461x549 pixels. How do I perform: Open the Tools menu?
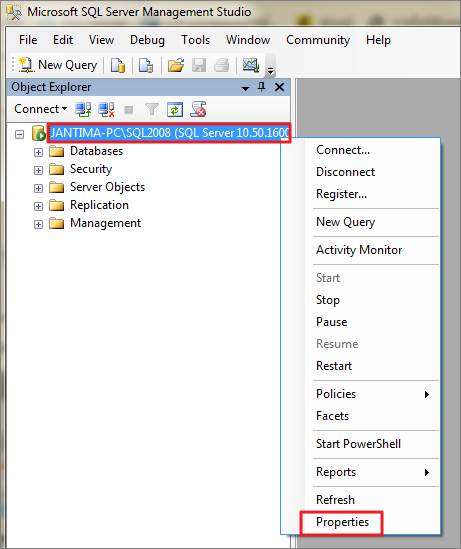[x=195, y=40]
